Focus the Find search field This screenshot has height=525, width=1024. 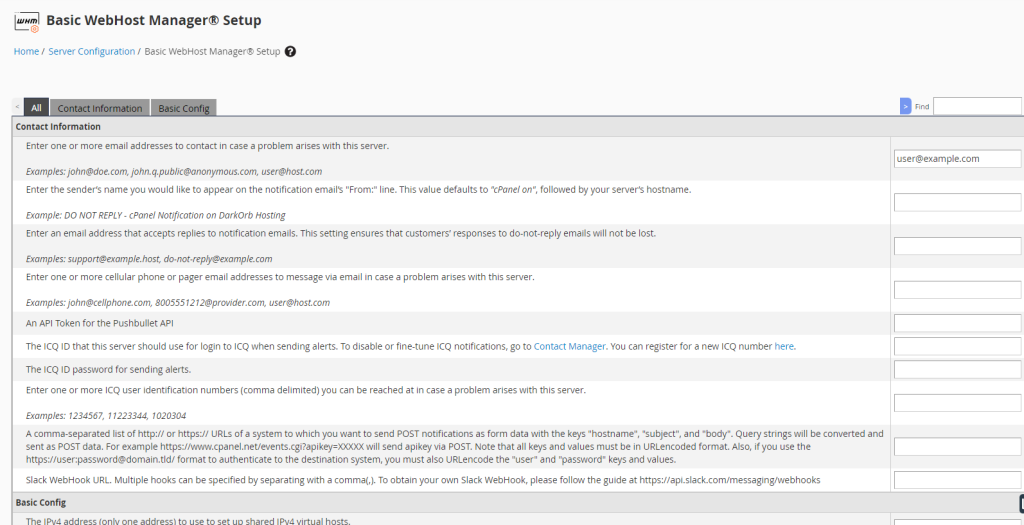coord(976,106)
